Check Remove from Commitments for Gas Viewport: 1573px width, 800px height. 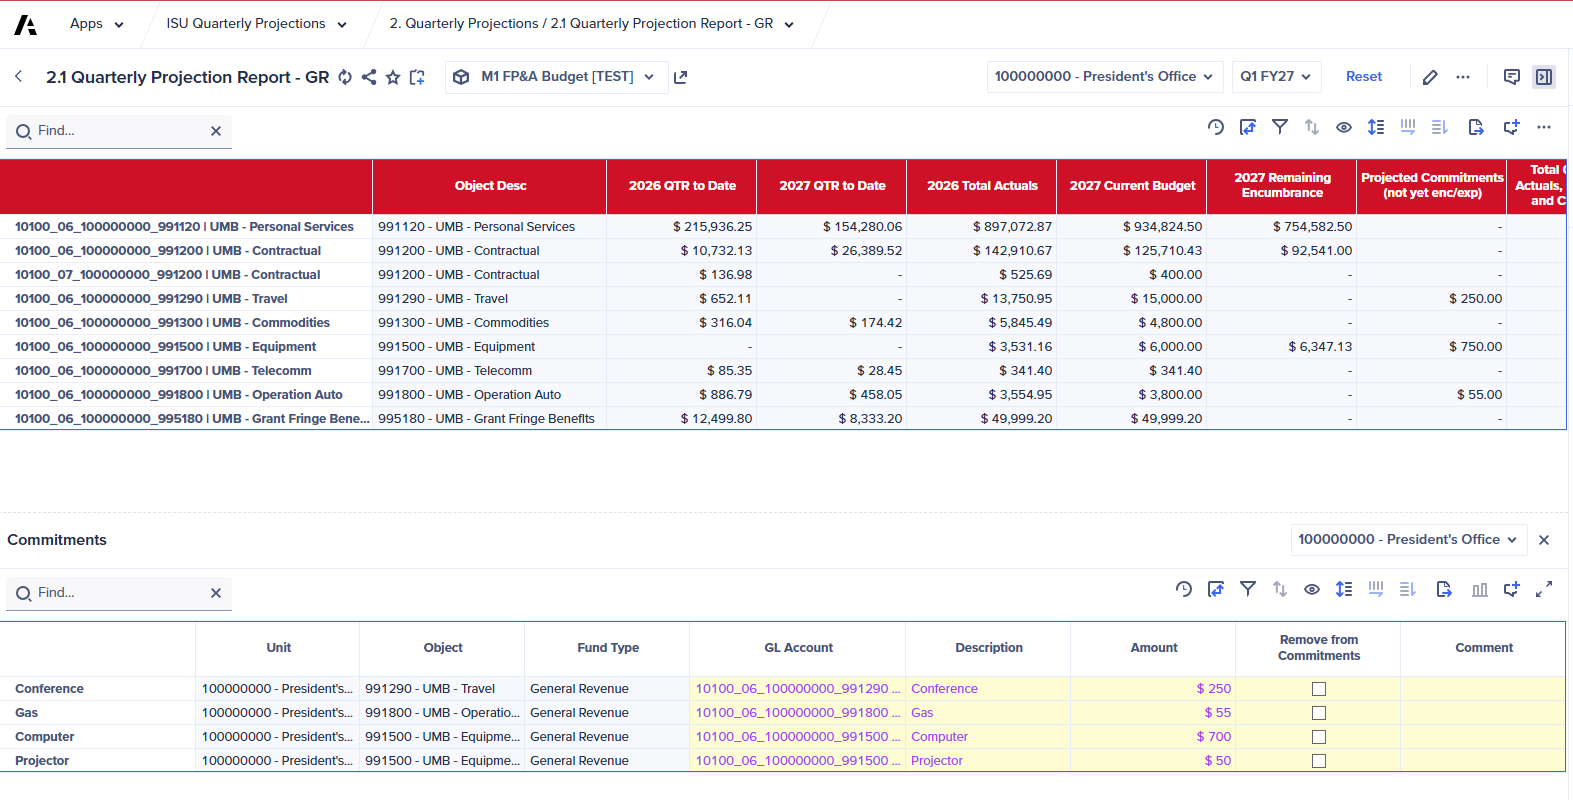click(1319, 713)
